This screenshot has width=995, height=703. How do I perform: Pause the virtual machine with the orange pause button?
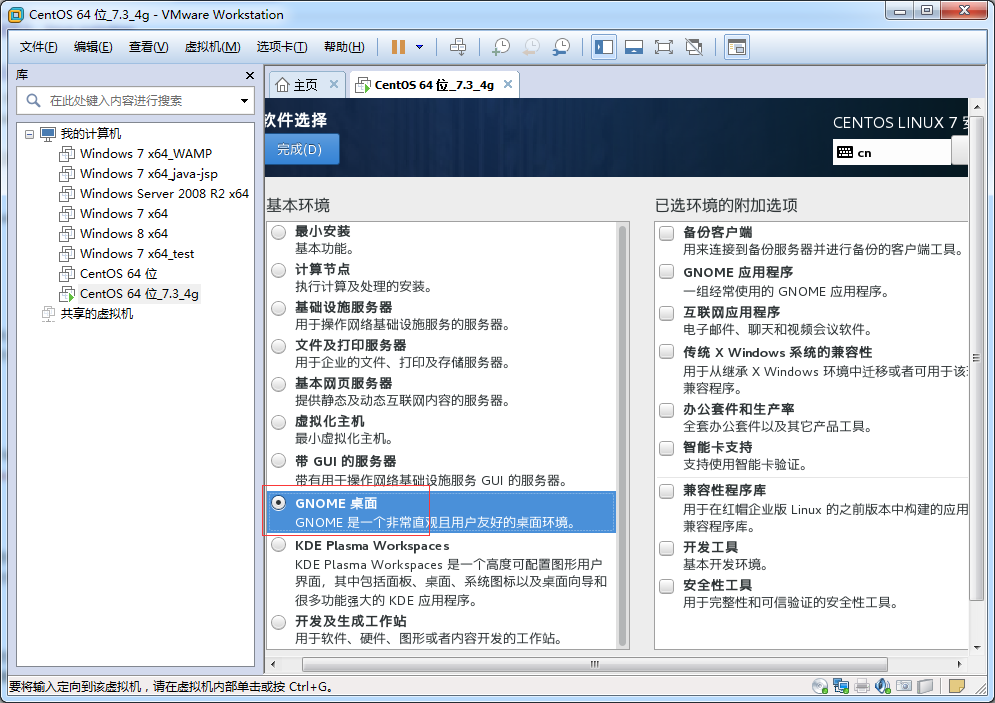click(399, 47)
